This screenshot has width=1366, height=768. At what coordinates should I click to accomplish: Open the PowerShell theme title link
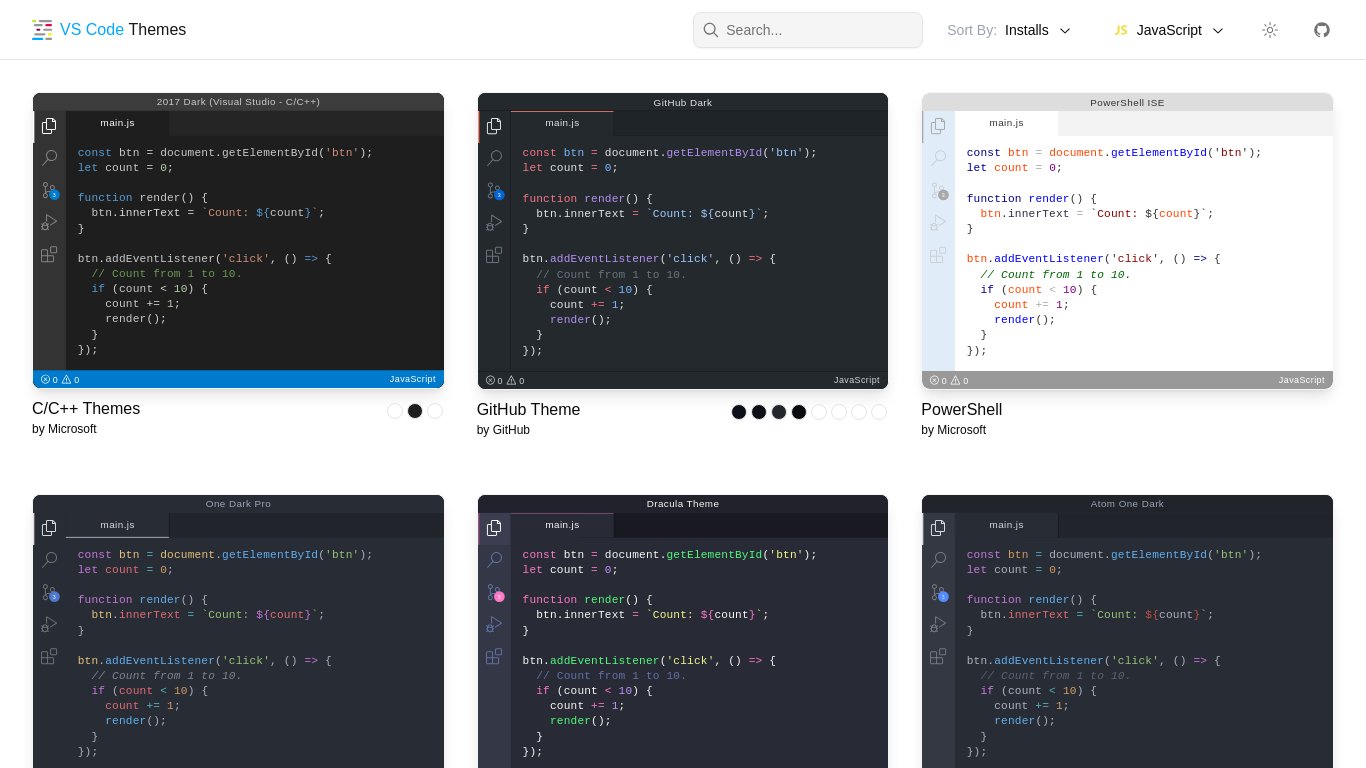[961, 410]
